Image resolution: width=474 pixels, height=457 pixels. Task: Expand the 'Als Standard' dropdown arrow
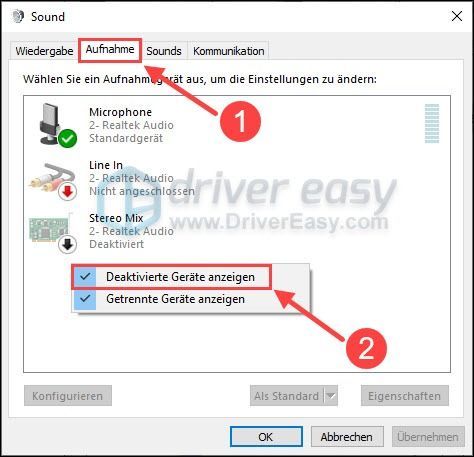click(x=331, y=396)
